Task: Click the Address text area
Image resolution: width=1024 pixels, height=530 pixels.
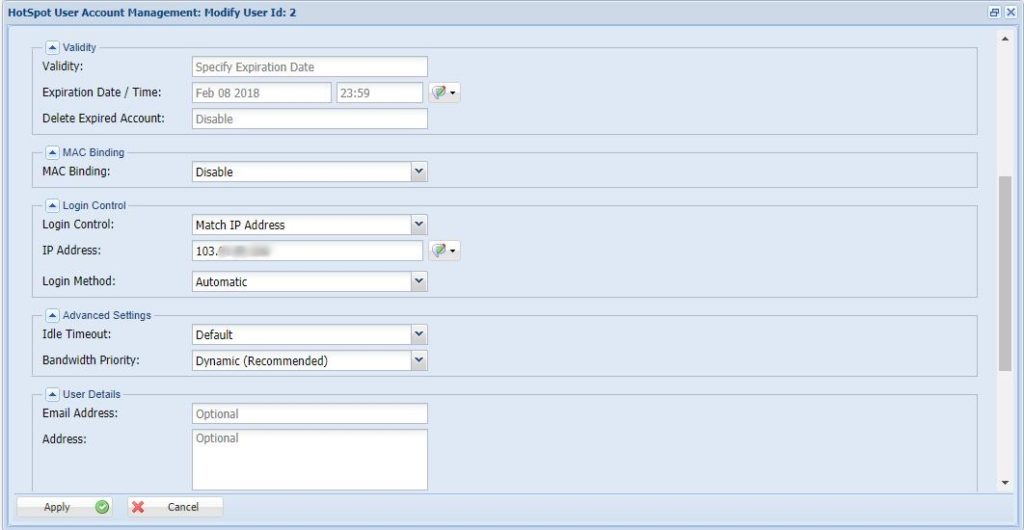Action: pyautogui.click(x=309, y=460)
